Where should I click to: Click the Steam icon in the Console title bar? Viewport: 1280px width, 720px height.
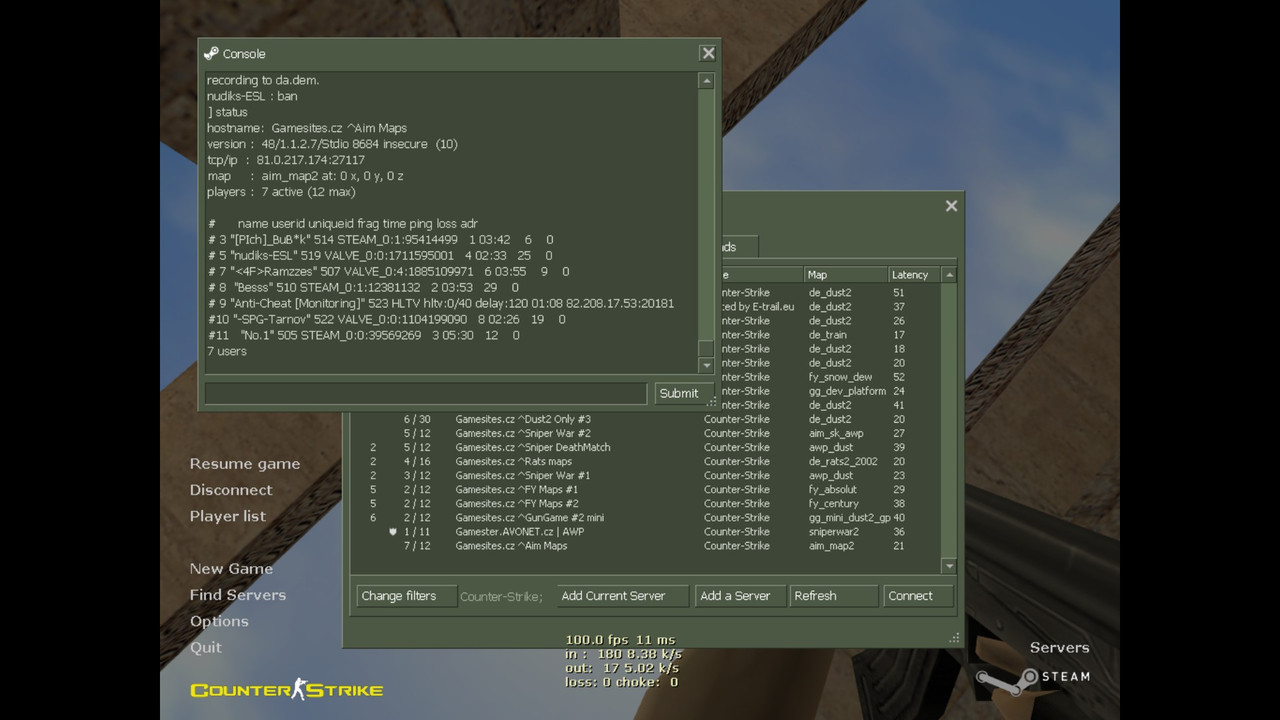click(x=211, y=53)
